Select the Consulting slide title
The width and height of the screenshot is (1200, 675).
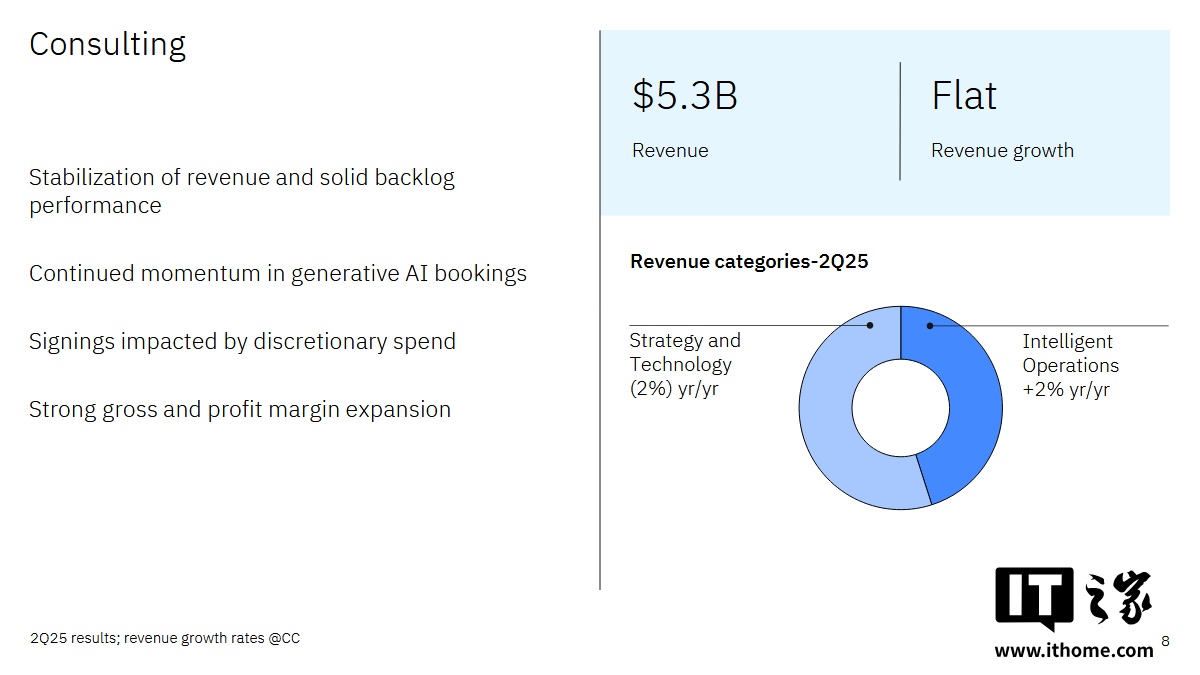click(x=107, y=45)
